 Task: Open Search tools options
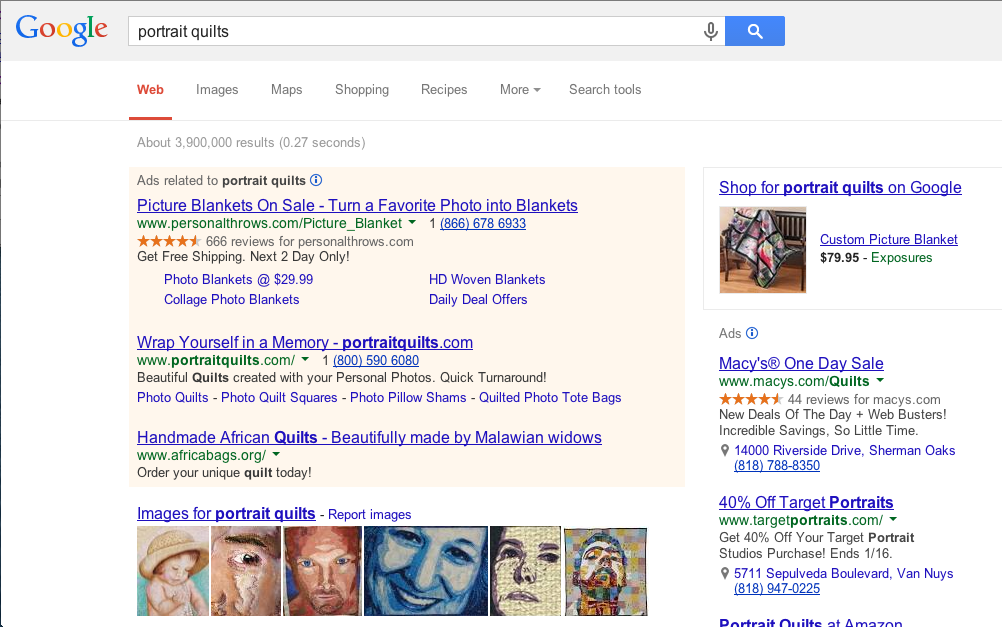tap(605, 90)
